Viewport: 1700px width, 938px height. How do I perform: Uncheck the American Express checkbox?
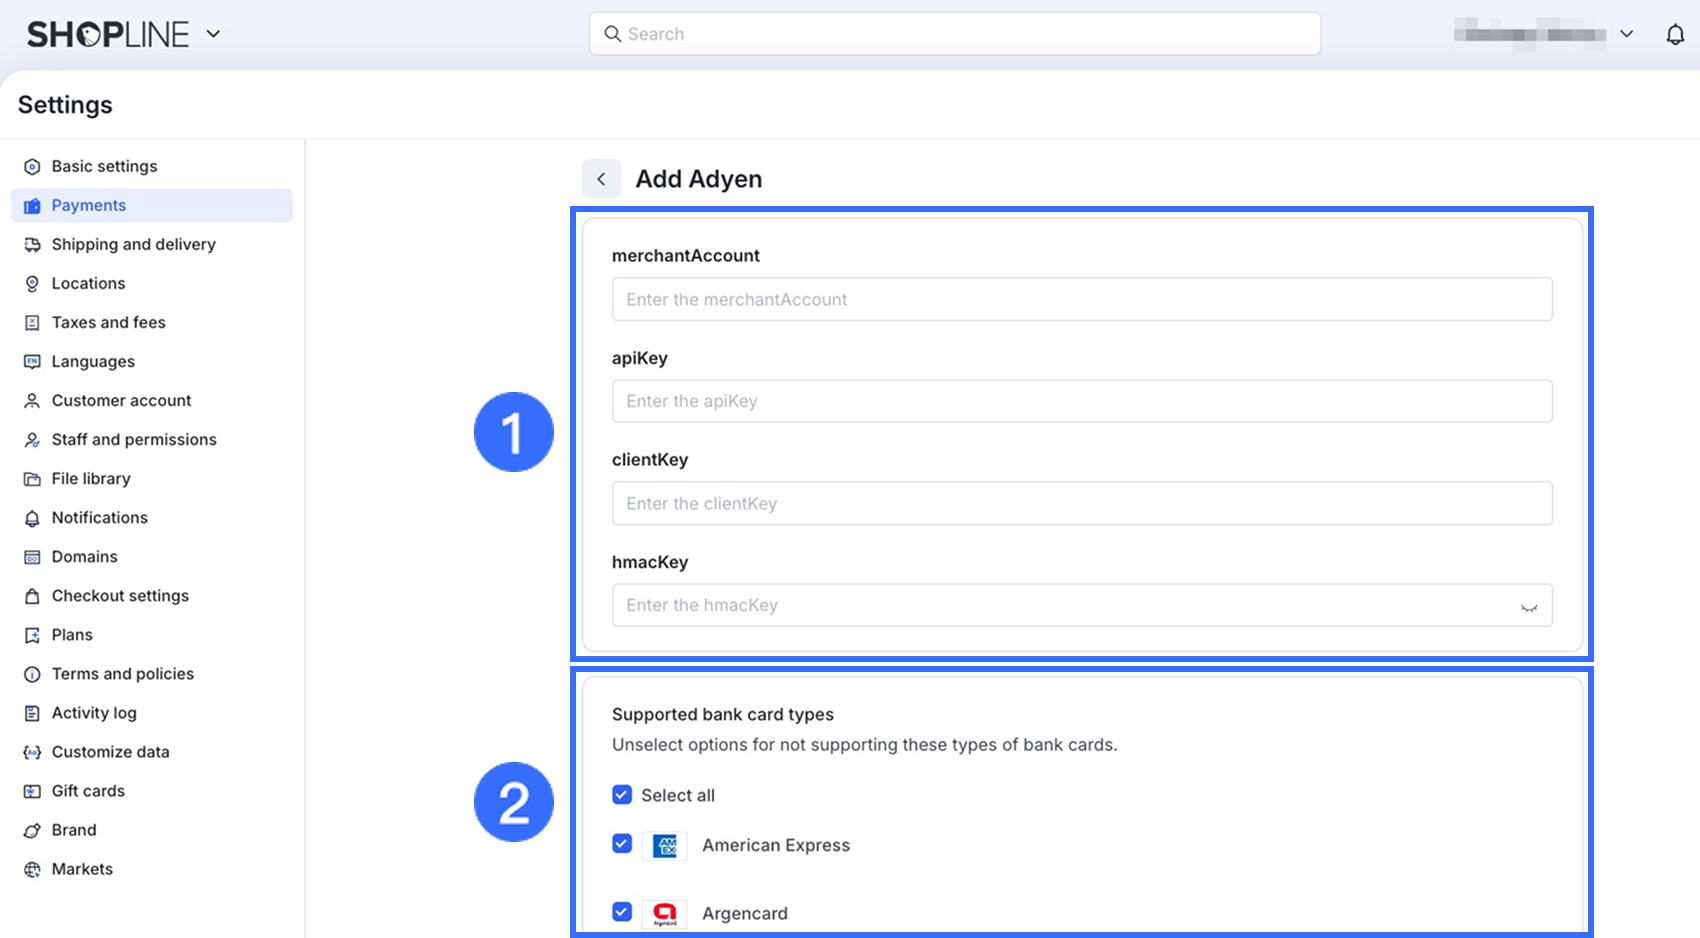click(x=622, y=844)
